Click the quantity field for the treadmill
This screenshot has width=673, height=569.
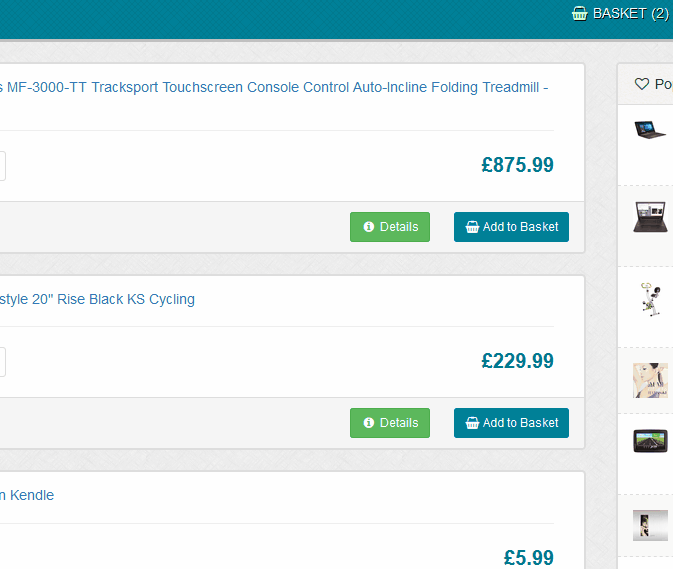coord(2,166)
